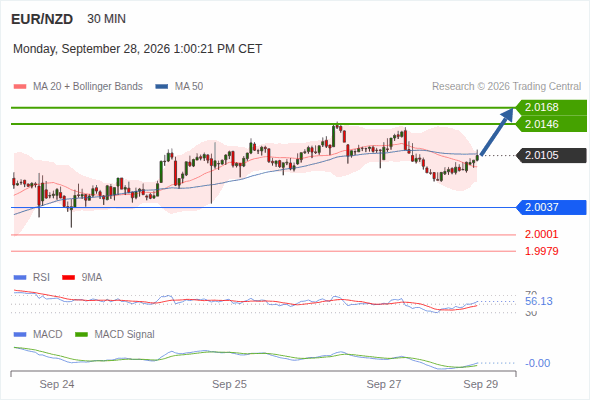Click the RSI value 56.13
Screen dimensions: 590x400
click(x=539, y=301)
